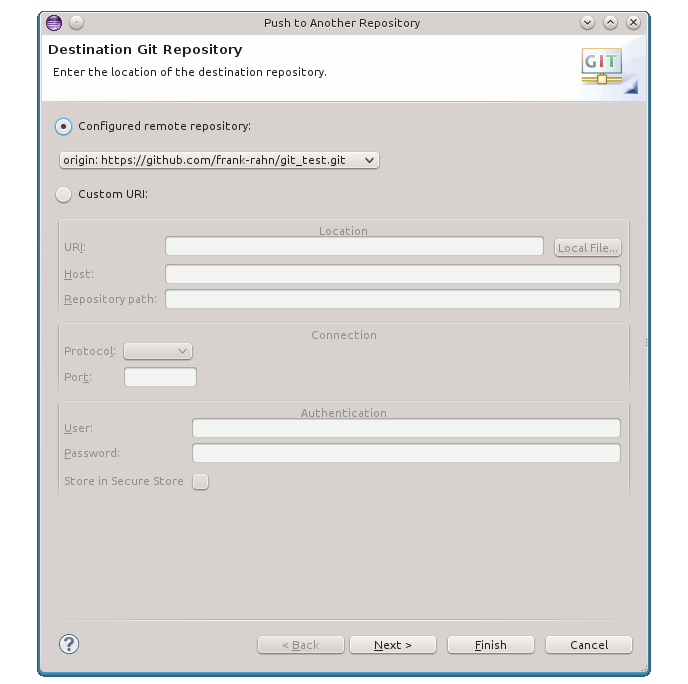Click into the Password input field

pyautogui.click(x=406, y=453)
